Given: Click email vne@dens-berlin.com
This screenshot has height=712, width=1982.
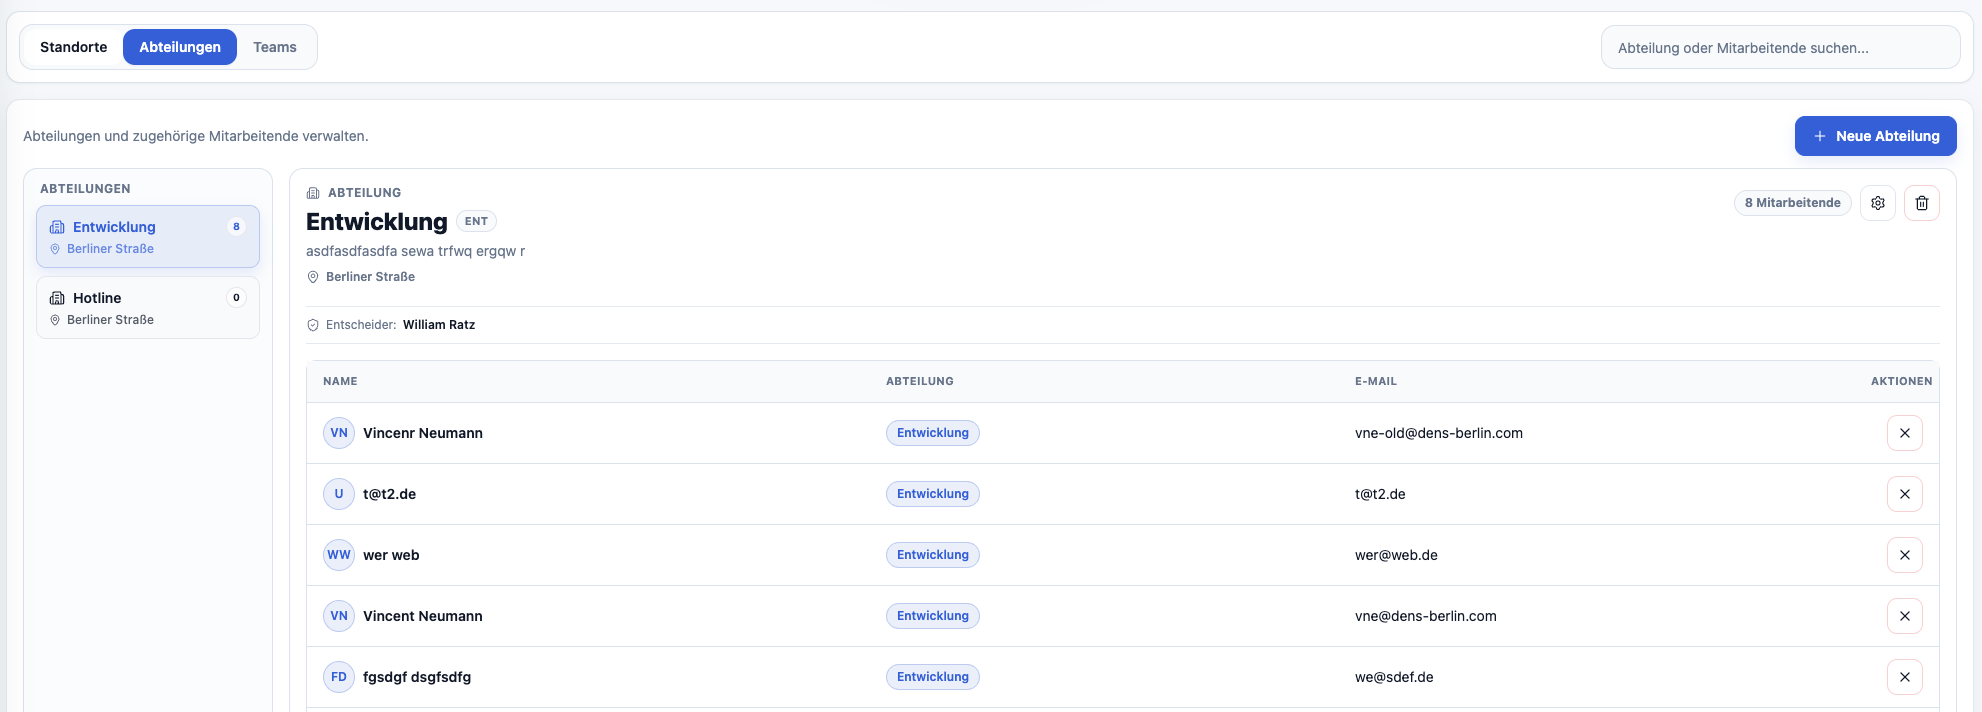Looking at the screenshot, I should pos(1426,616).
